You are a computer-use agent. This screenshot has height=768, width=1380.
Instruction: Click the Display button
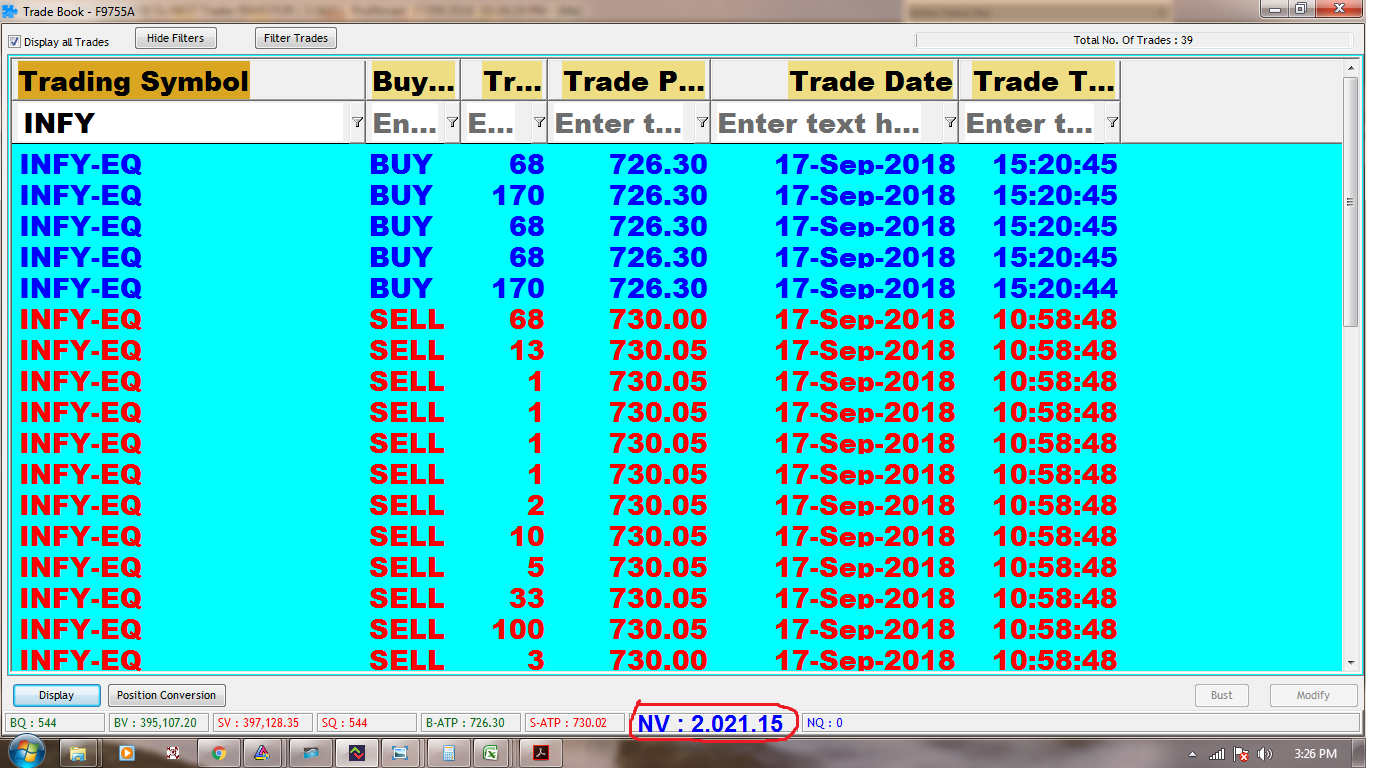tap(57, 695)
